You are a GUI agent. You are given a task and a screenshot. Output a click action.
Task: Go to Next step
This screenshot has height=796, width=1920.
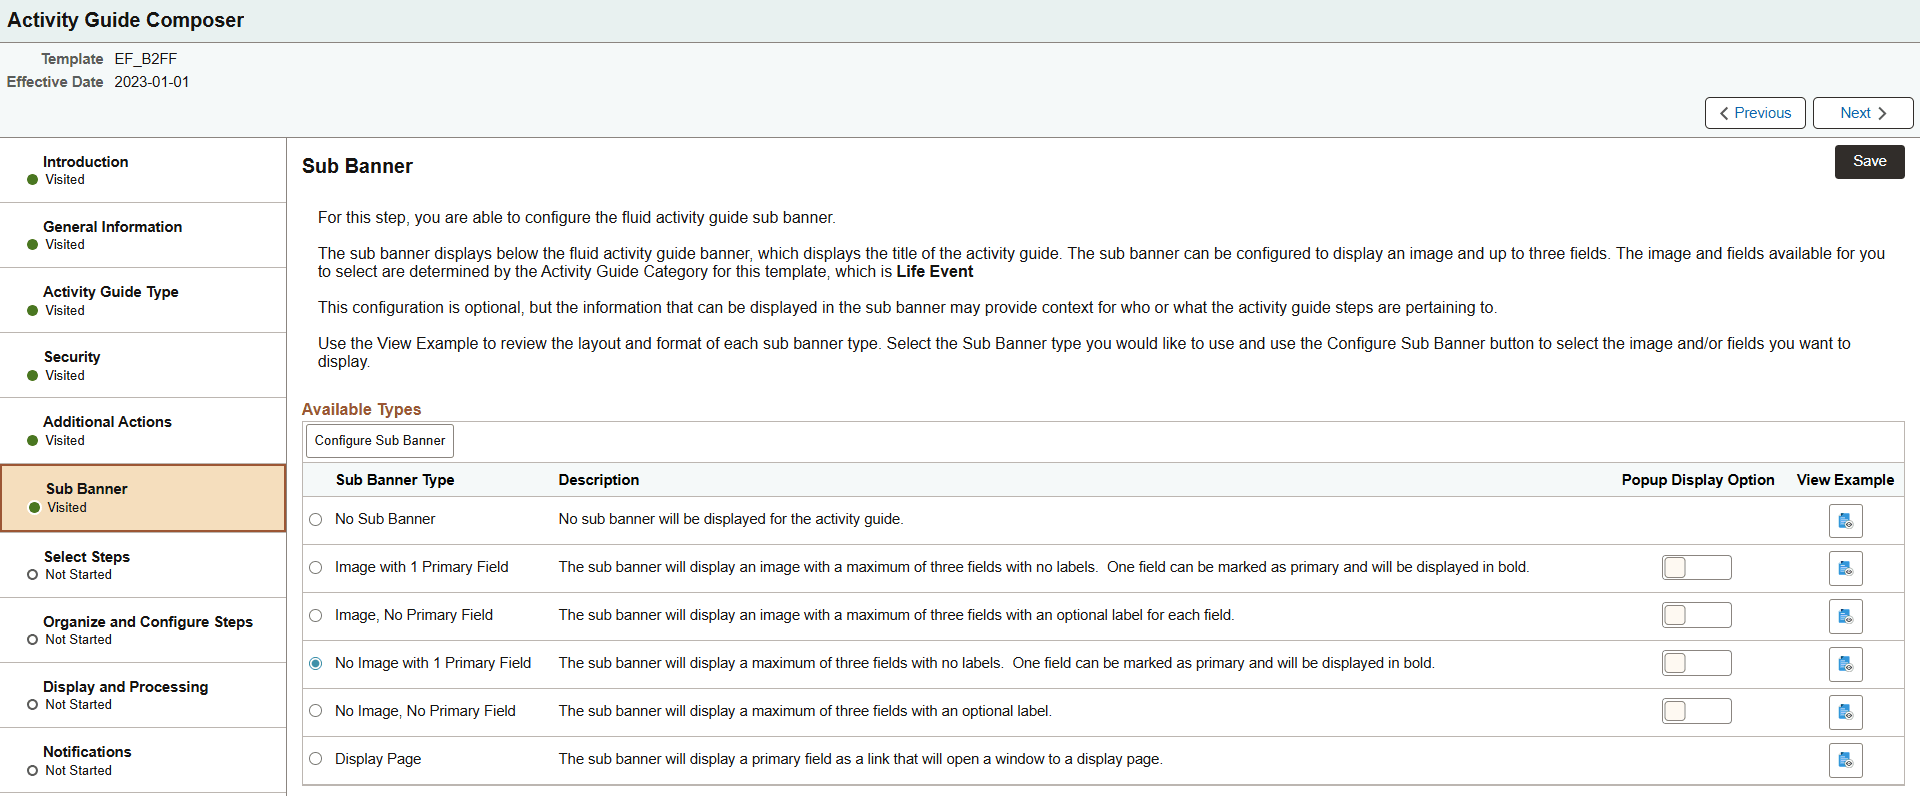[x=1862, y=113]
